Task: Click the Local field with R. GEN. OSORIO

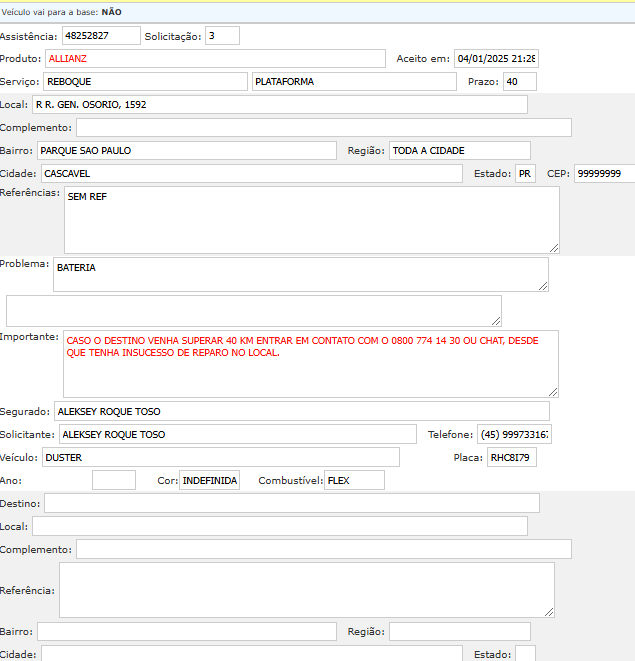Action: pyautogui.click(x=280, y=105)
